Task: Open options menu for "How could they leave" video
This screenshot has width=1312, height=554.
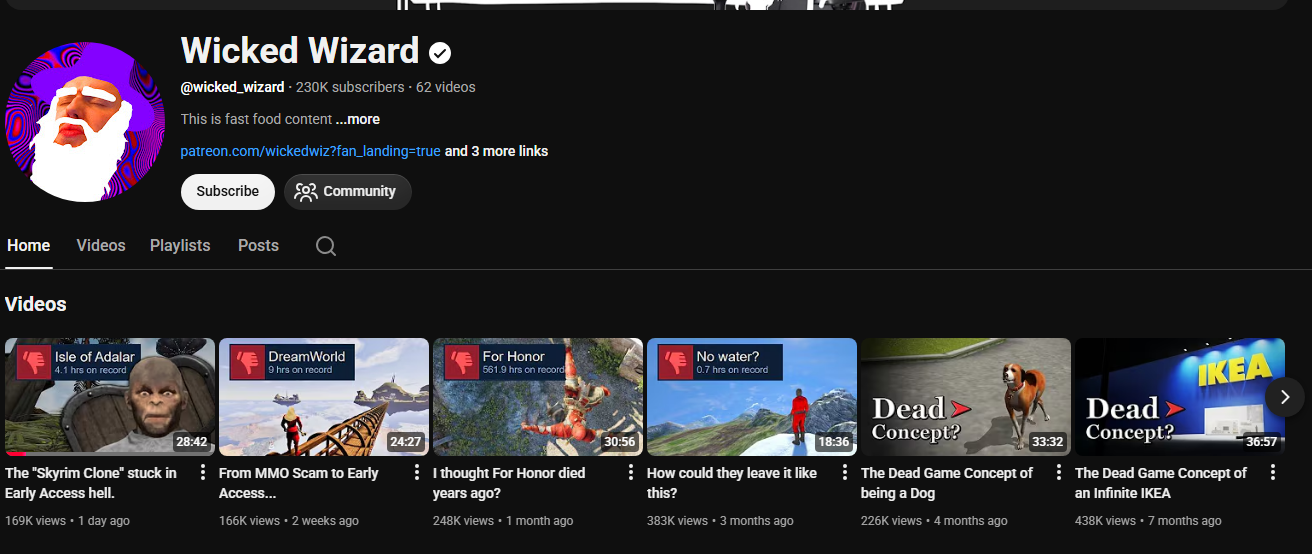Action: pos(845,472)
